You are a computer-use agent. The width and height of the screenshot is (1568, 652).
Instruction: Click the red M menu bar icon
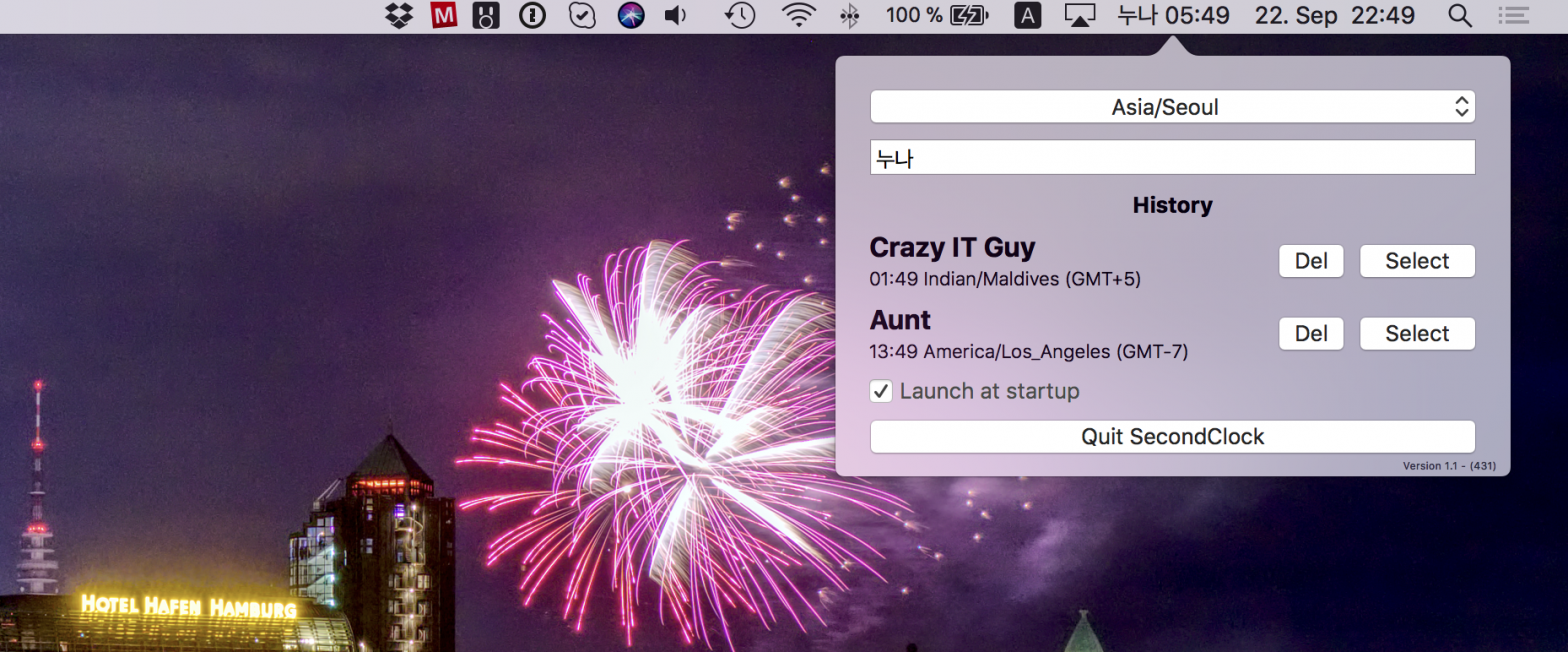coord(443,15)
